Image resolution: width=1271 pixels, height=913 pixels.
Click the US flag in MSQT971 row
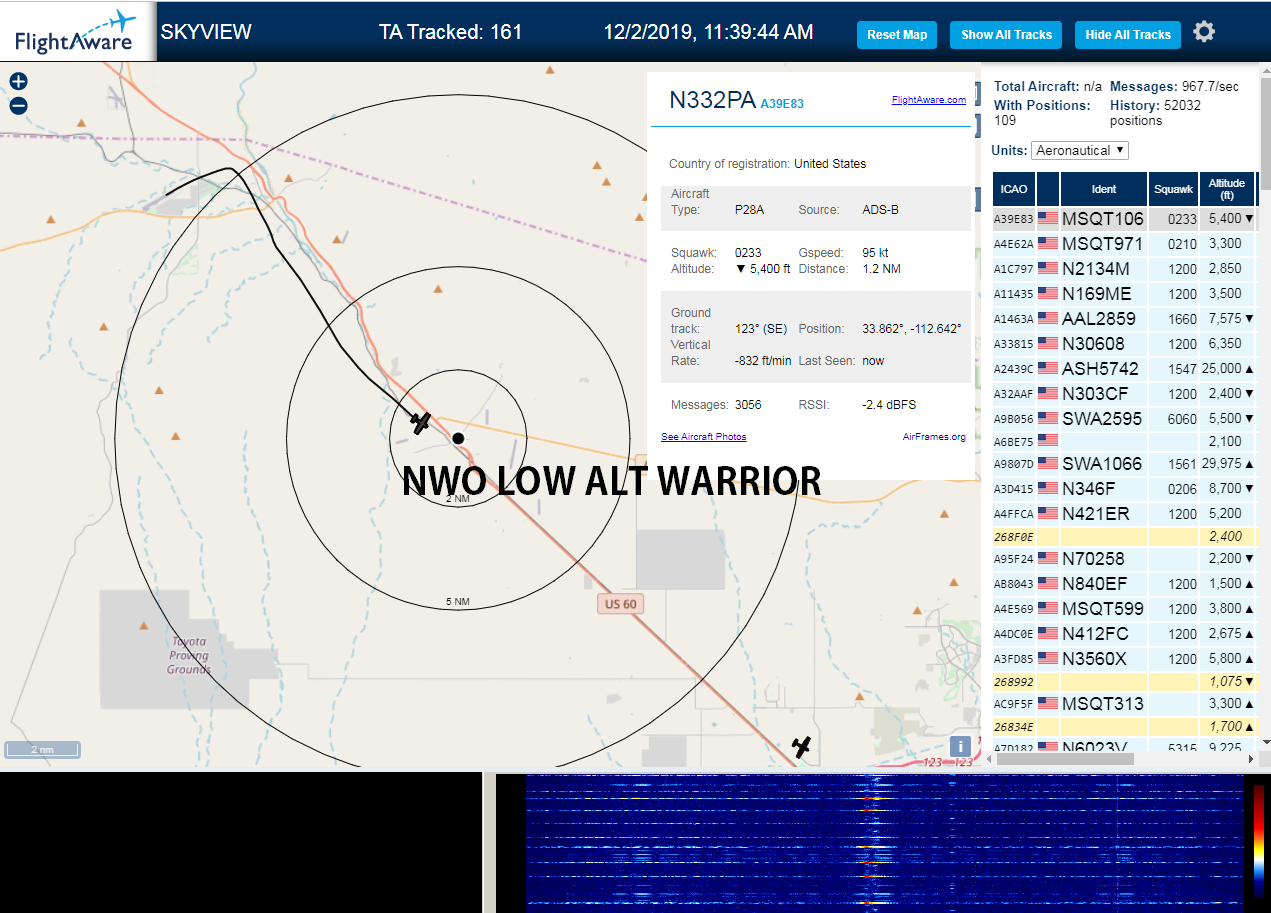coord(1048,244)
